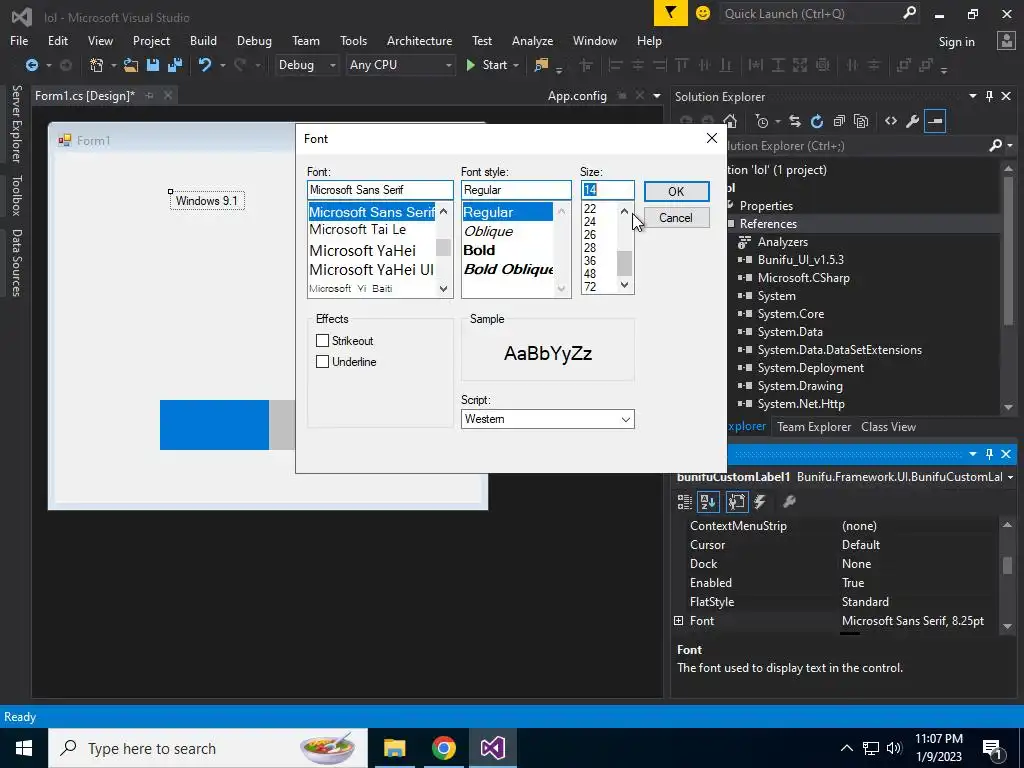1024x768 pixels.
Task: Click the Properties page icon in Properties window
Action: 737,502
